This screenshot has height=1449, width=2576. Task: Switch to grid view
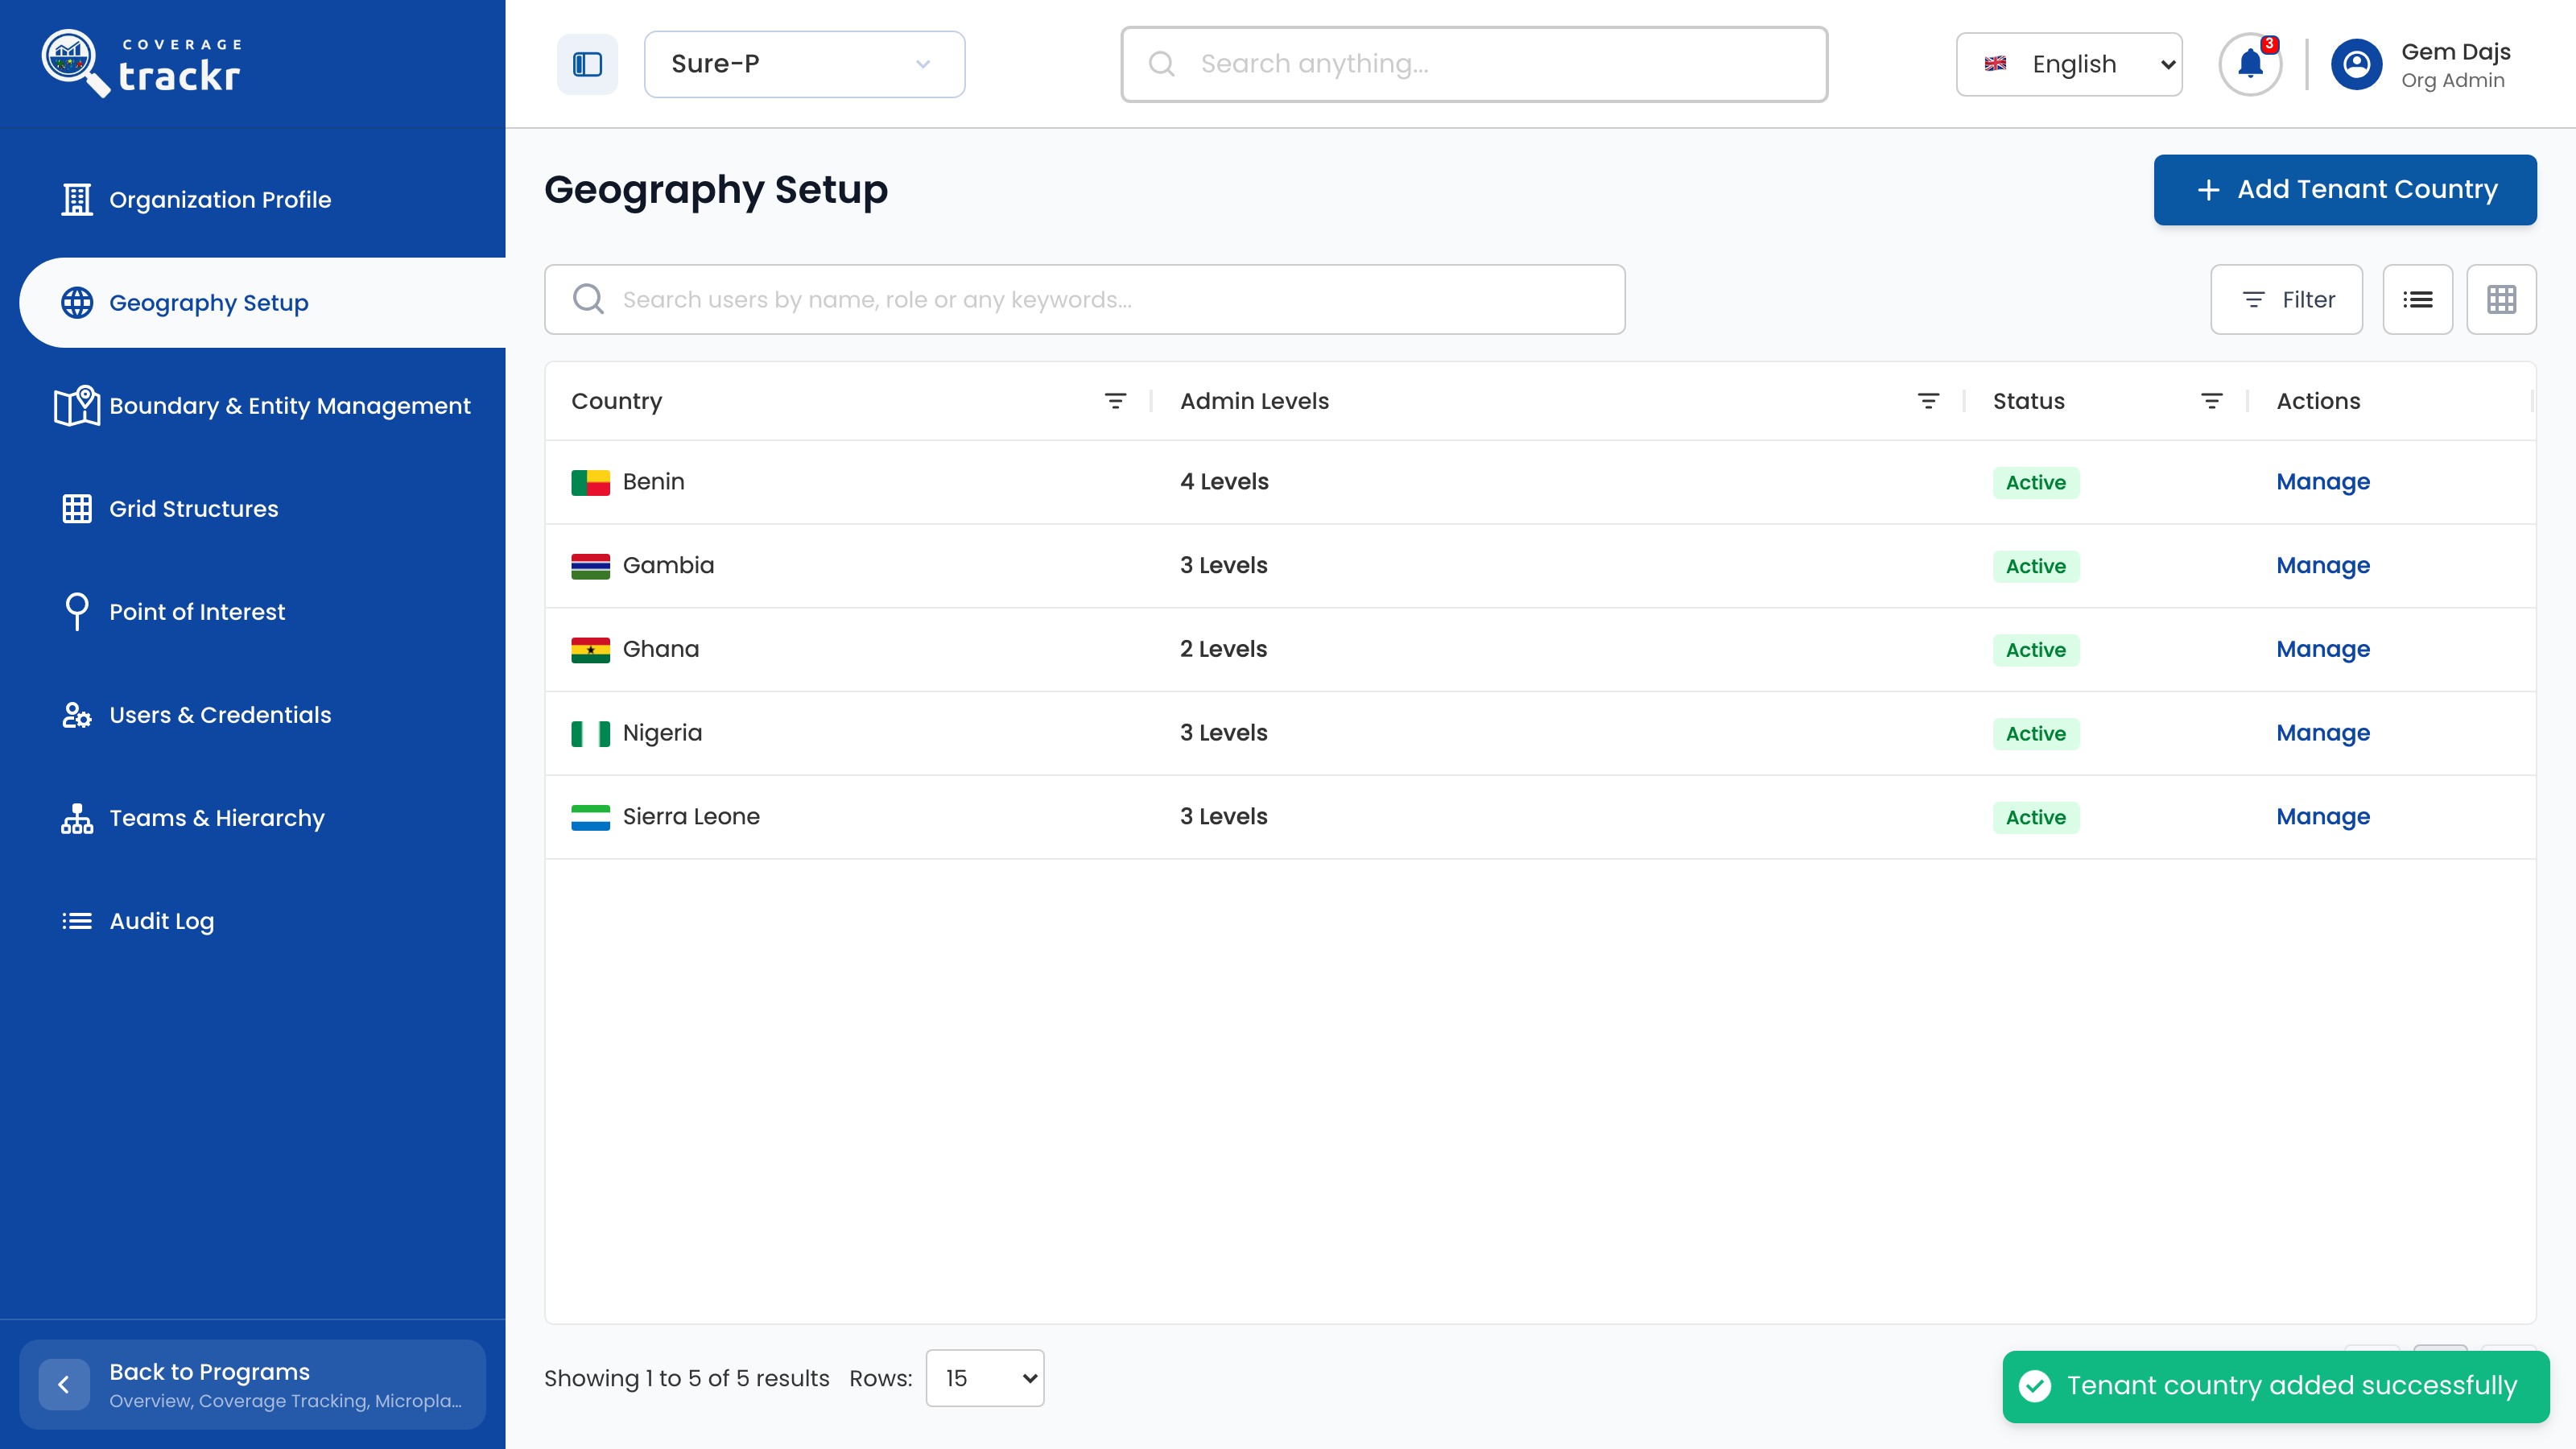(x=2501, y=300)
